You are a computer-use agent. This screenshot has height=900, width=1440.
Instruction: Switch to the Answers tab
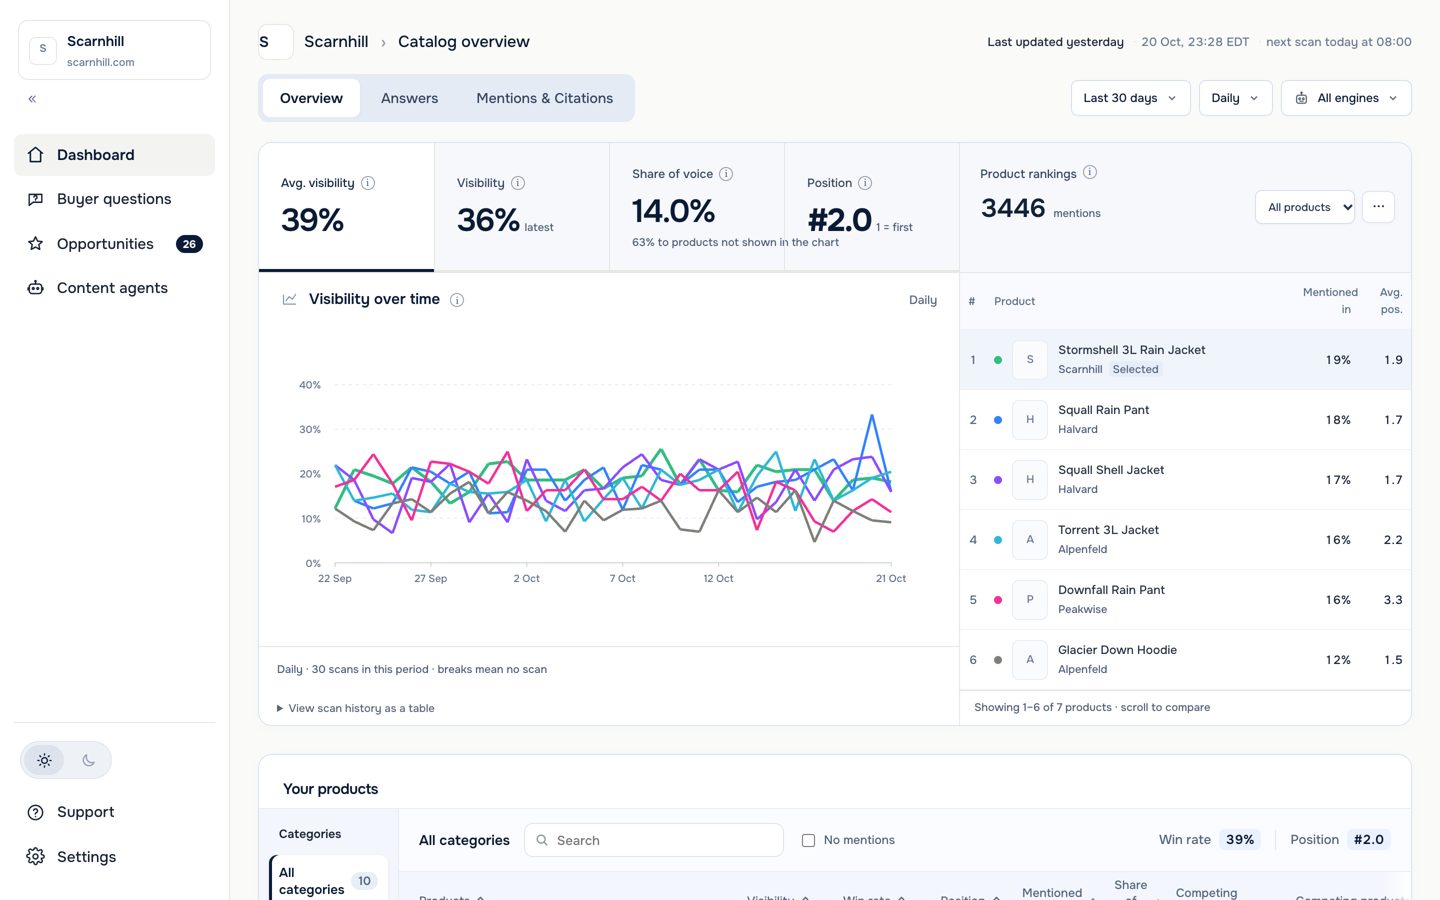(409, 98)
